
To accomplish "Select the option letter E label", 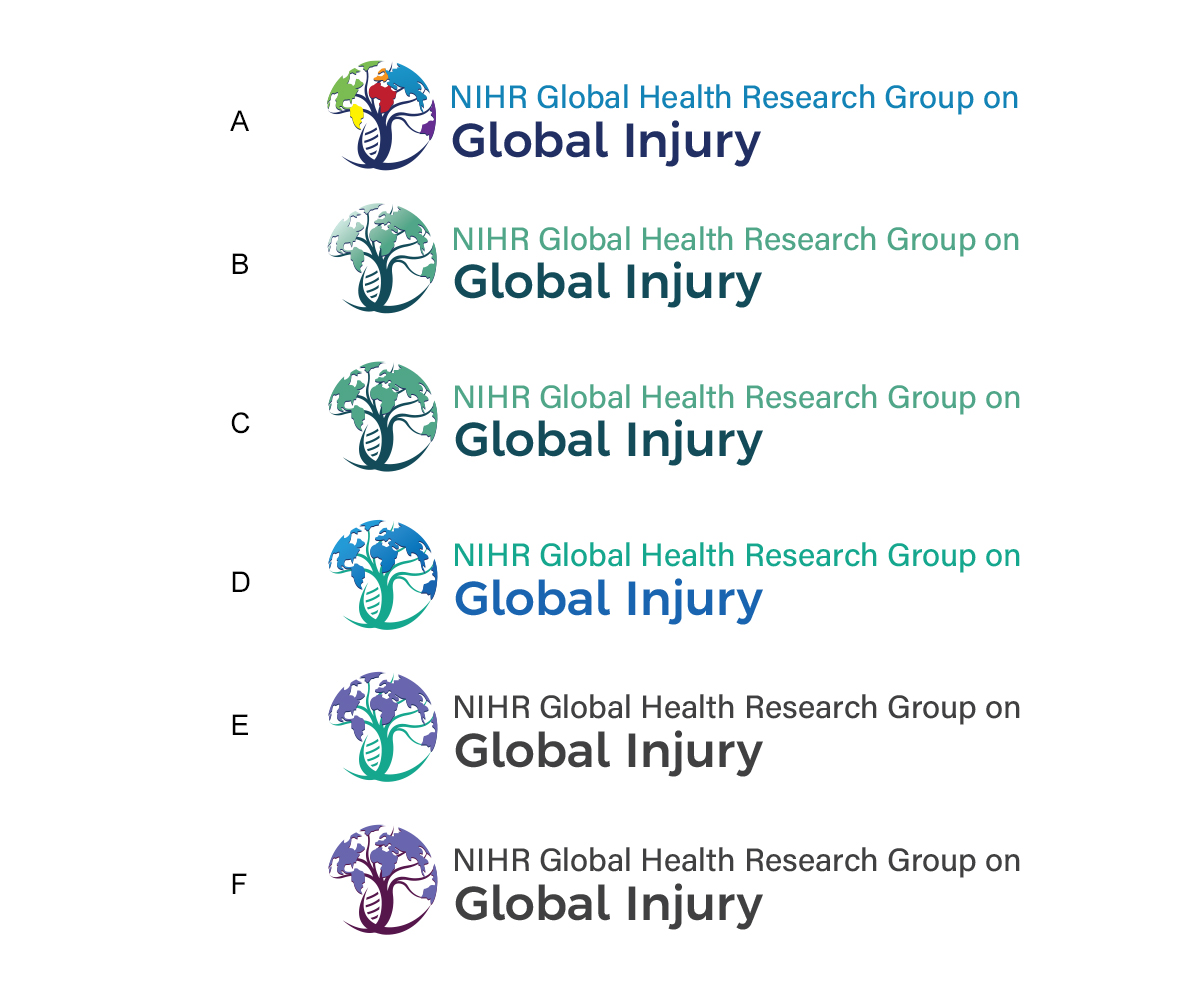I will pyautogui.click(x=240, y=725).
